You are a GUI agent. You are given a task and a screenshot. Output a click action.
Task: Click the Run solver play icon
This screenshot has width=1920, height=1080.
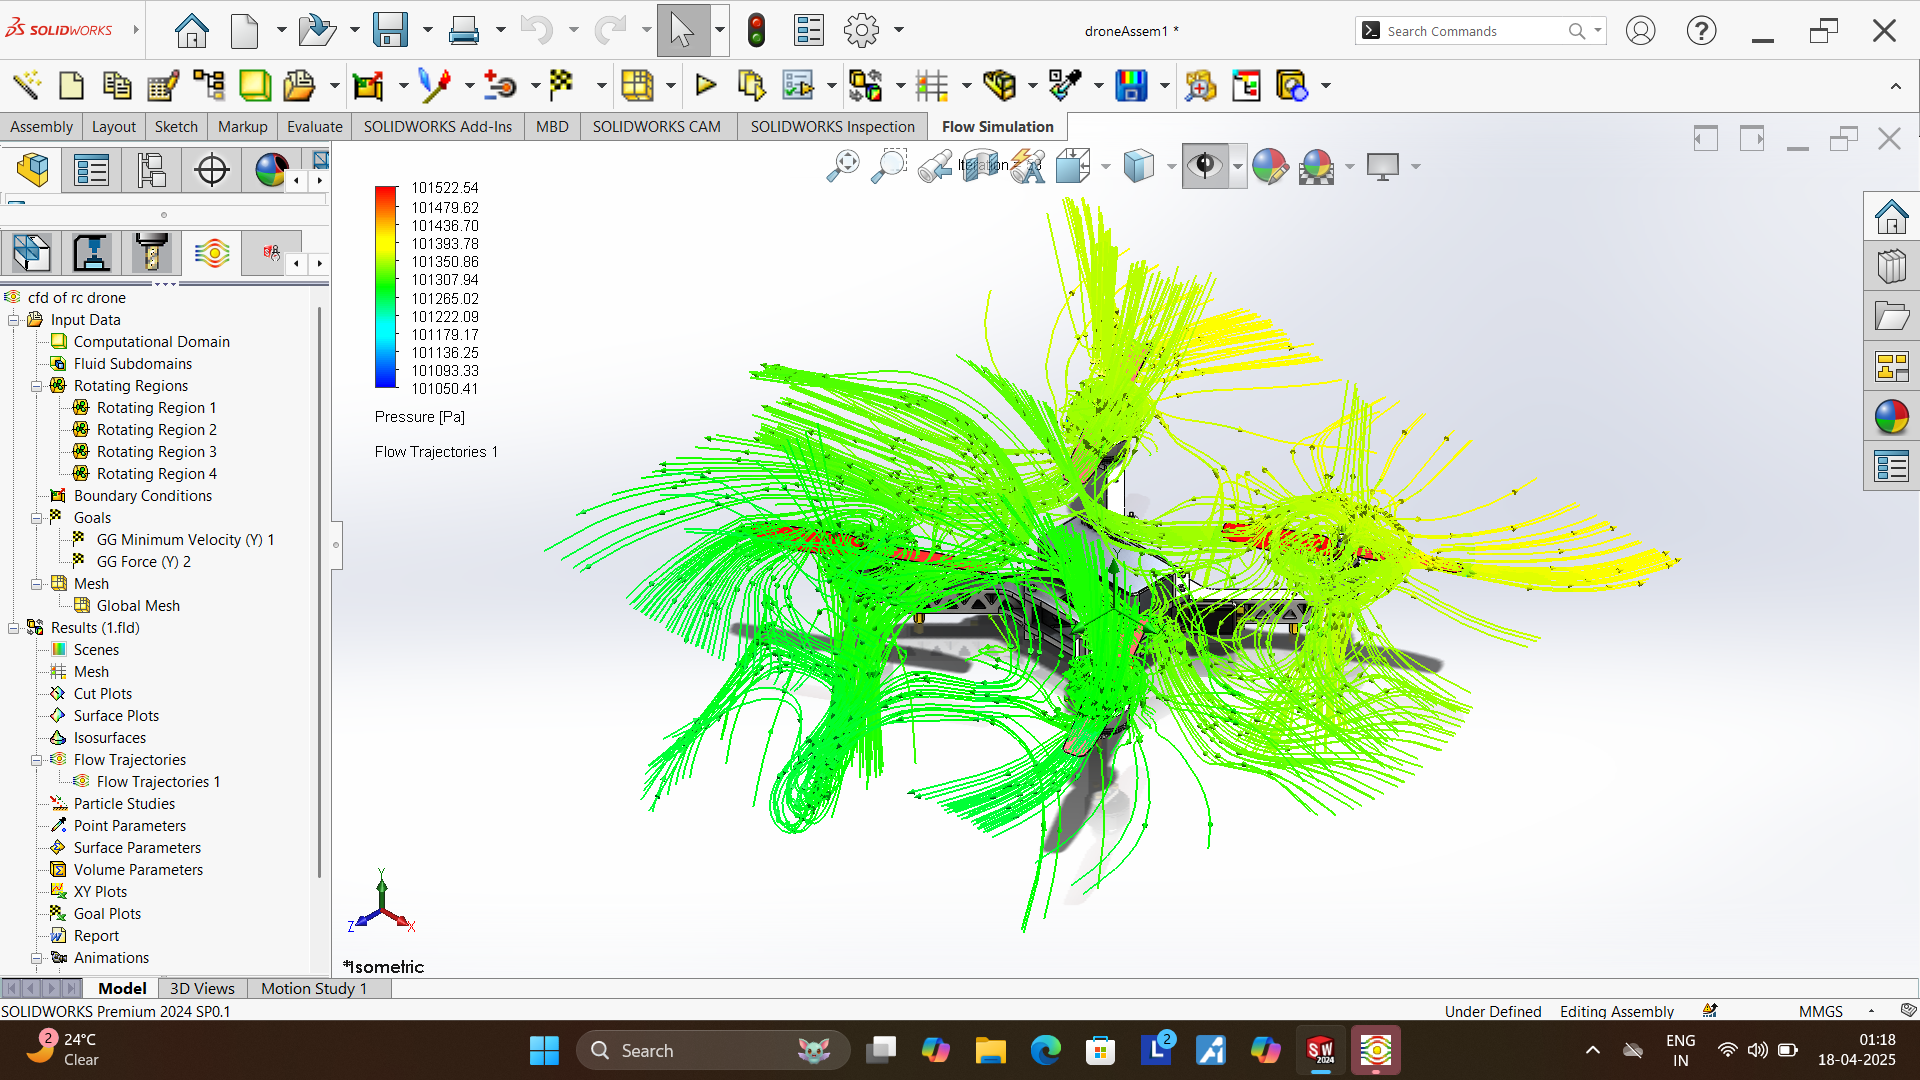point(706,85)
